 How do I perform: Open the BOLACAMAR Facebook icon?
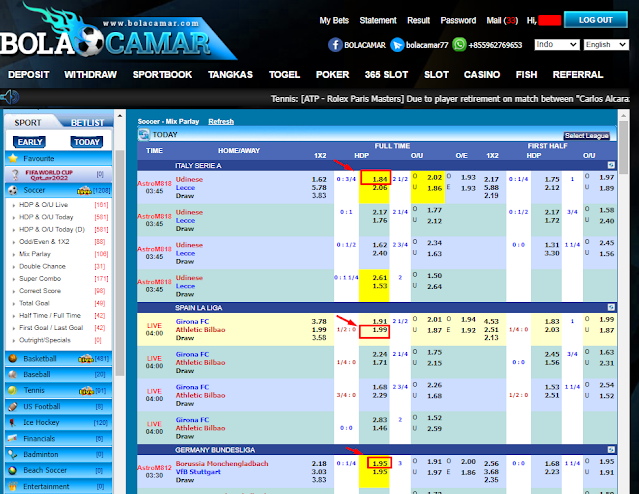[x=335, y=45]
